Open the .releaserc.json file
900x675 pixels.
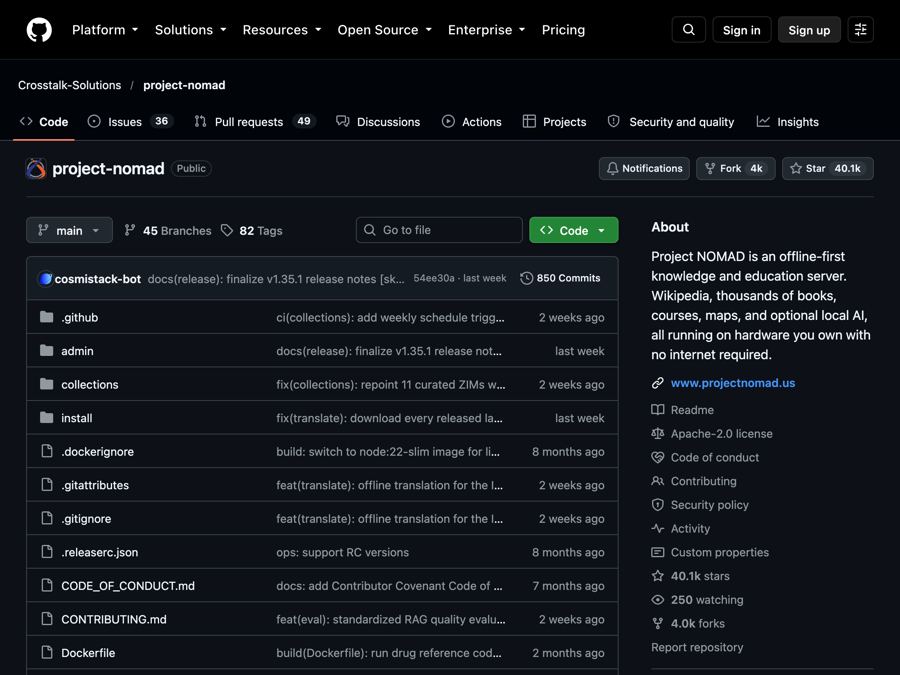[x=99, y=552]
